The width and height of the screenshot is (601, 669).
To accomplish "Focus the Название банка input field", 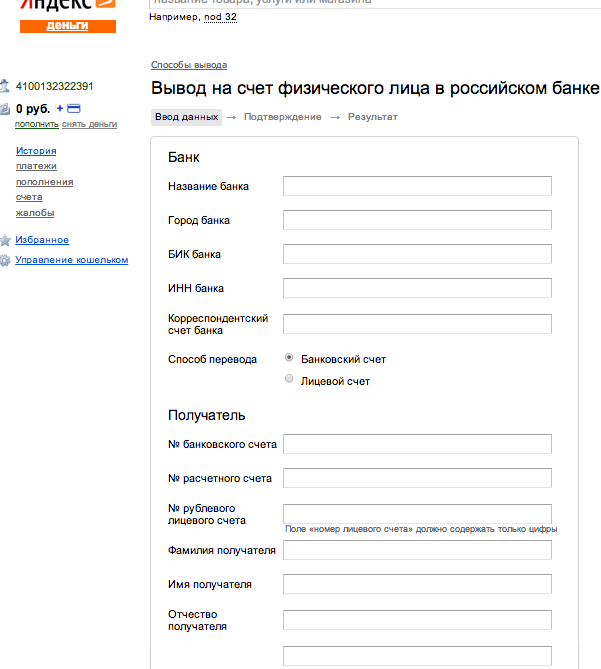I will [x=417, y=186].
